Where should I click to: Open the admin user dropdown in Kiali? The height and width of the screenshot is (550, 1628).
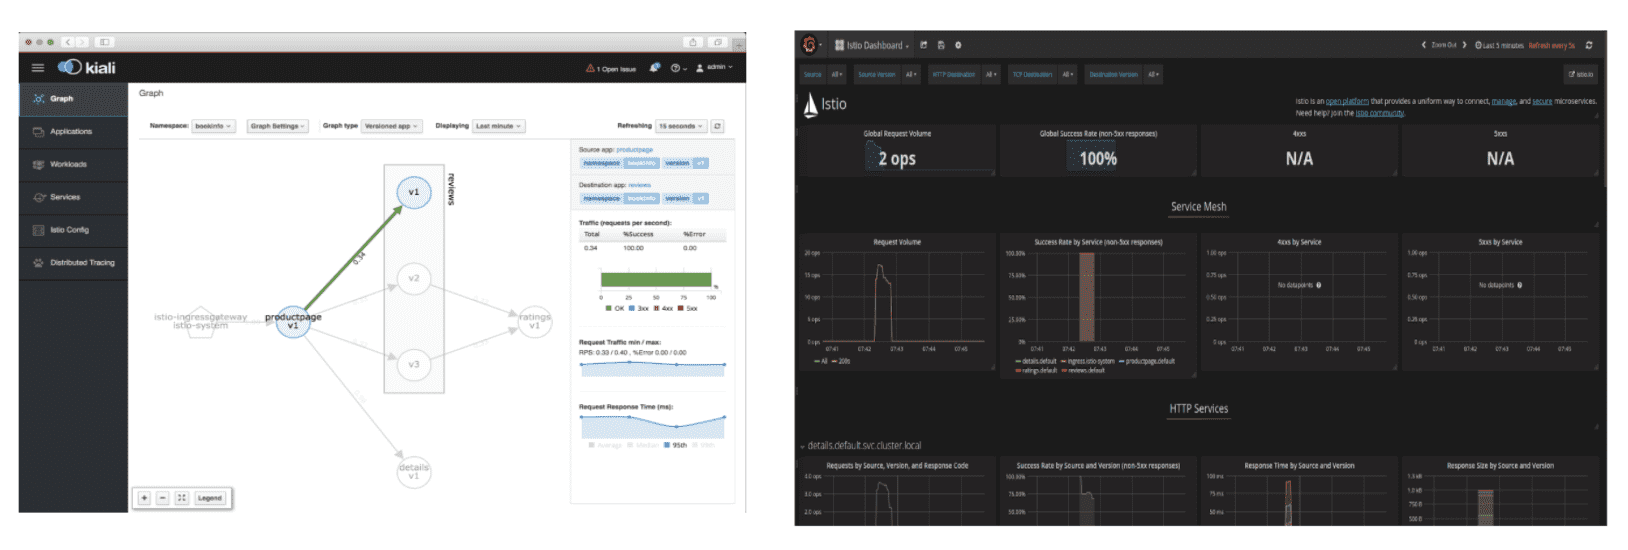coord(715,68)
